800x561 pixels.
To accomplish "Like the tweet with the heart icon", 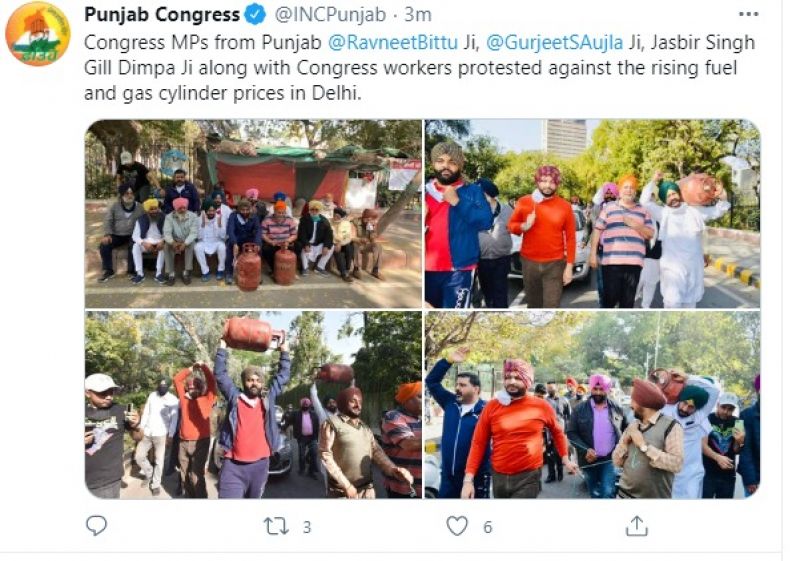I will (457, 526).
